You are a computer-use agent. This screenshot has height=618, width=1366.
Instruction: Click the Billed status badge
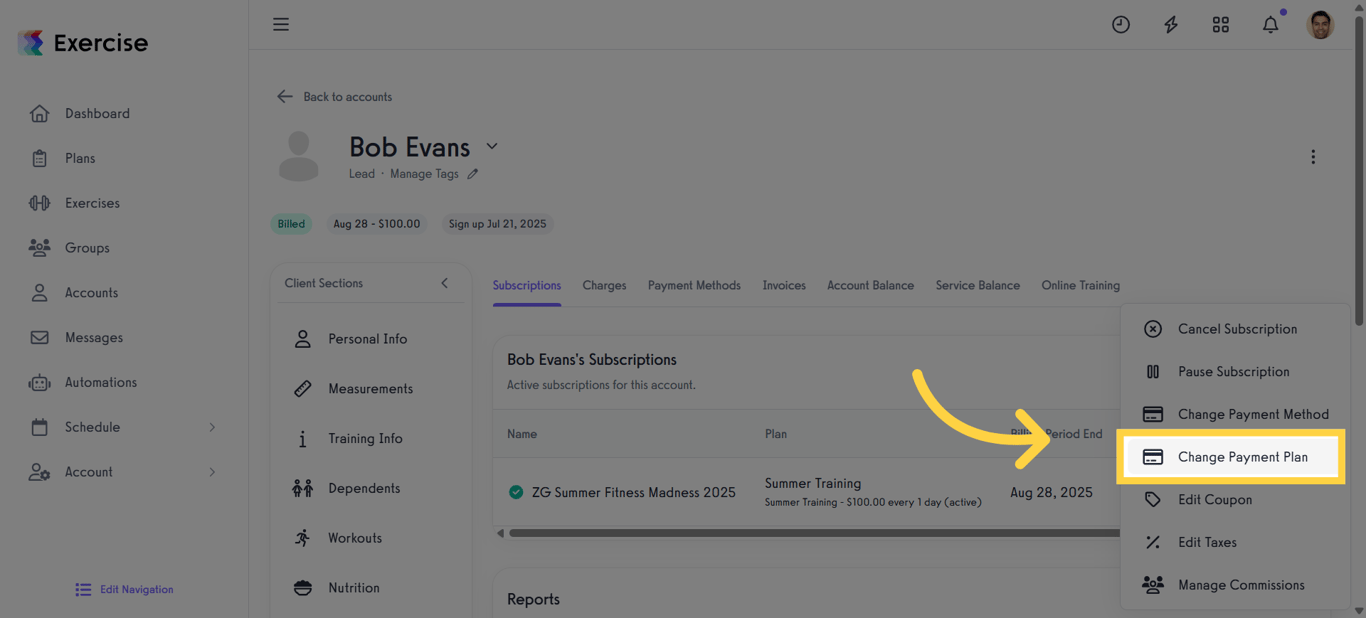click(x=291, y=224)
